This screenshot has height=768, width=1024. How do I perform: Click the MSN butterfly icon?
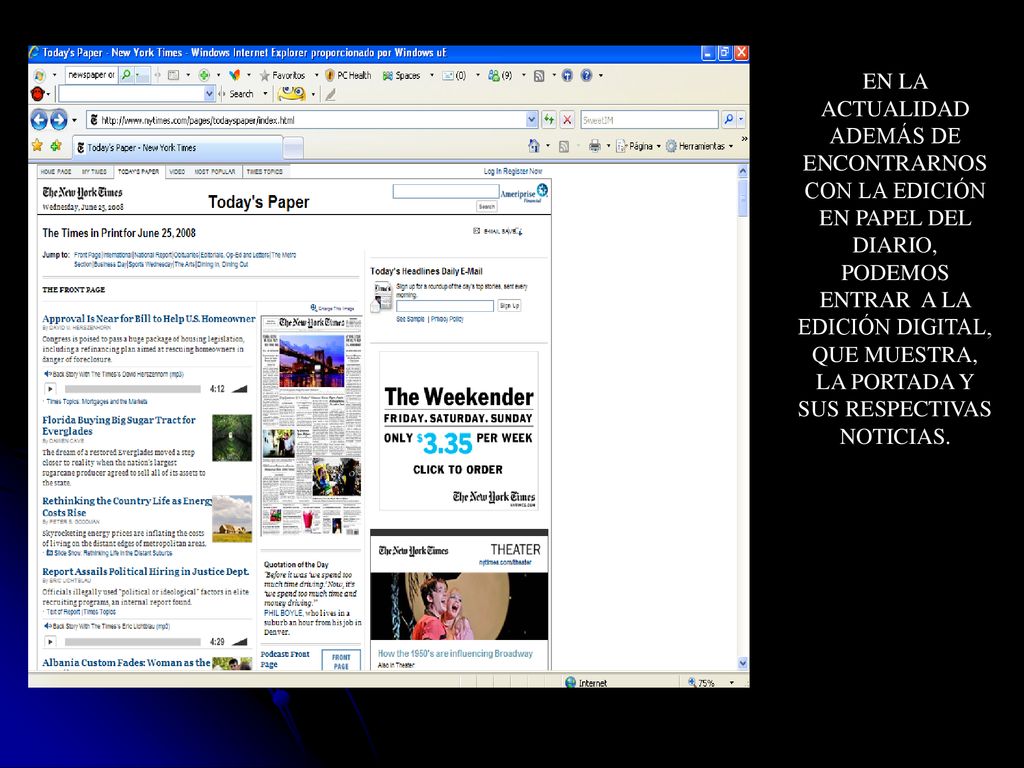pos(235,75)
